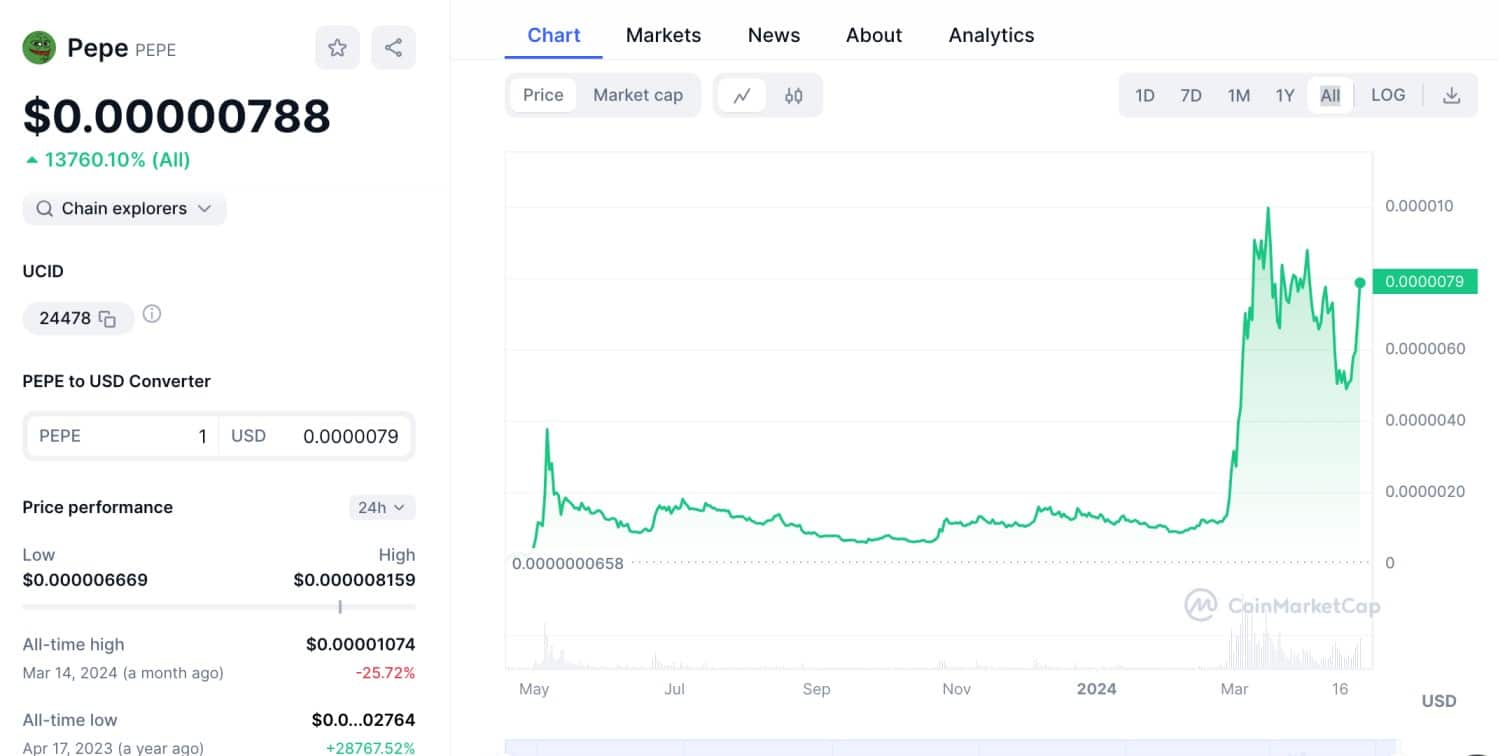Click the Sep x-axis label
1498x756 pixels.
pyautogui.click(x=816, y=689)
